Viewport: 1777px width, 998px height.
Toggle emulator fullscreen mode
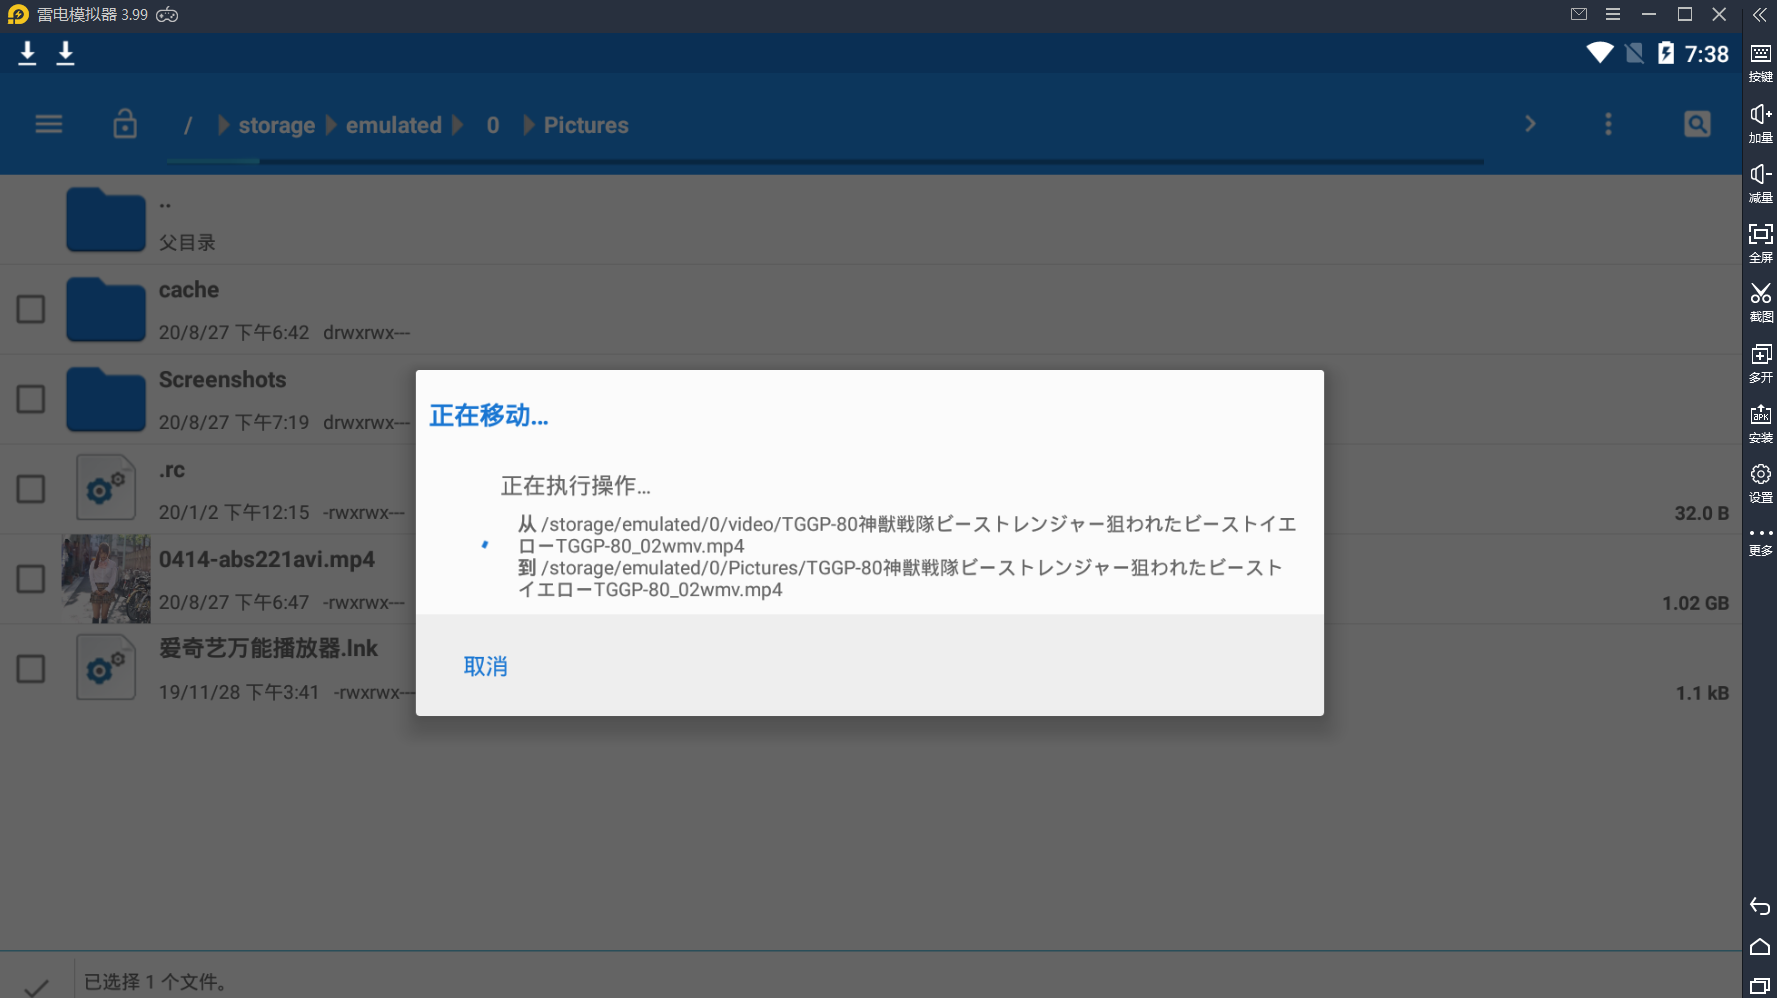pyautogui.click(x=1760, y=239)
